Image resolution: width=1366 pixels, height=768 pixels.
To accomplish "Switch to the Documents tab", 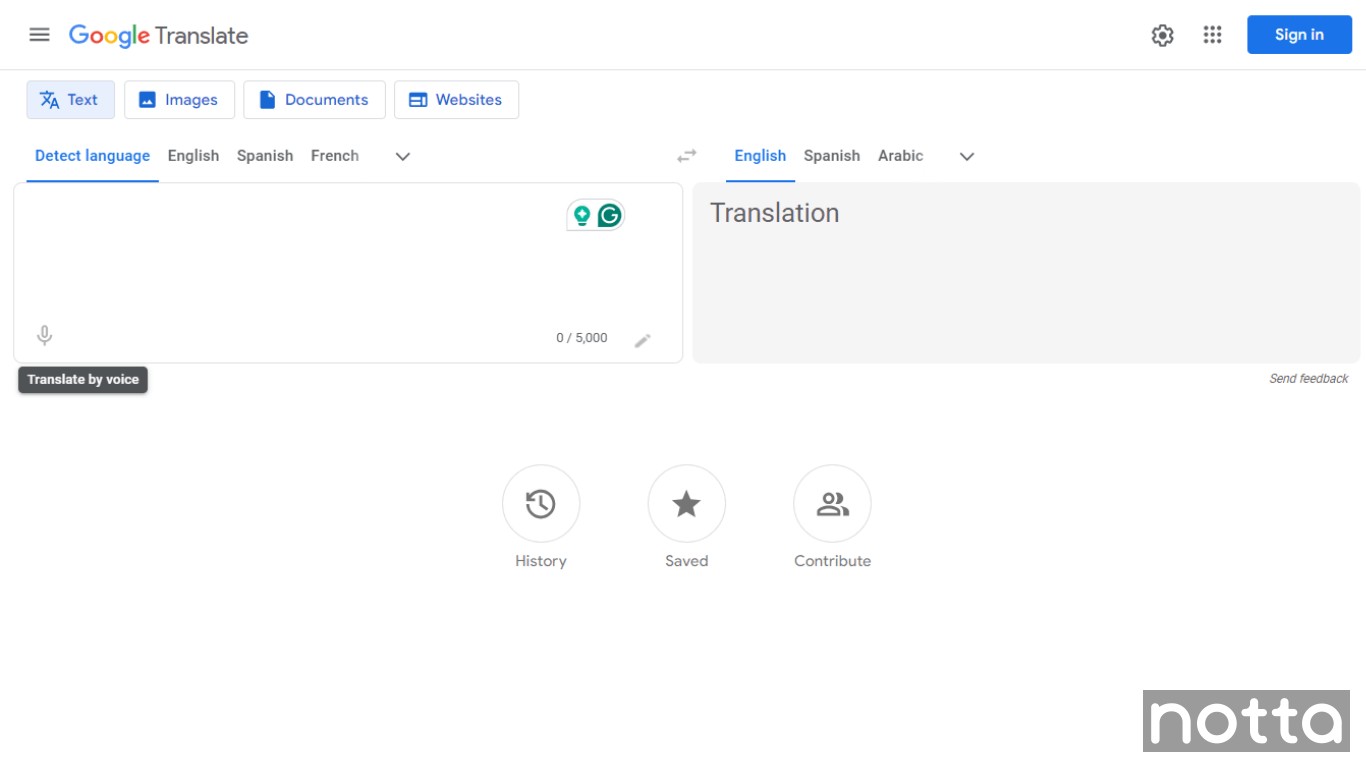I will tap(314, 99).
